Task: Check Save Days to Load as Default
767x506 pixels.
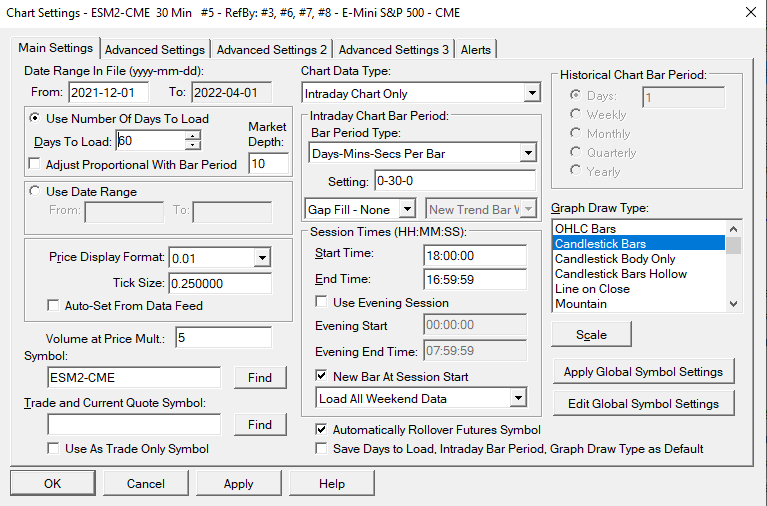Action: (x=321, y=449)
